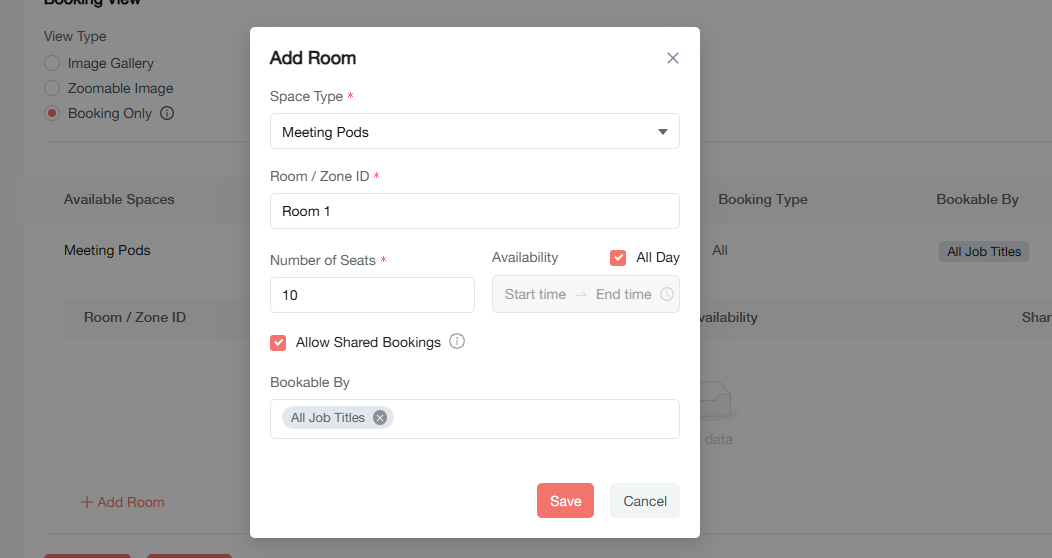Image resolution: width=1052 pixels, height=558 pixels.
Task: Click info icon next to Allow Shared Bookings
Action: pyautogui.click(x=457, y=342)
